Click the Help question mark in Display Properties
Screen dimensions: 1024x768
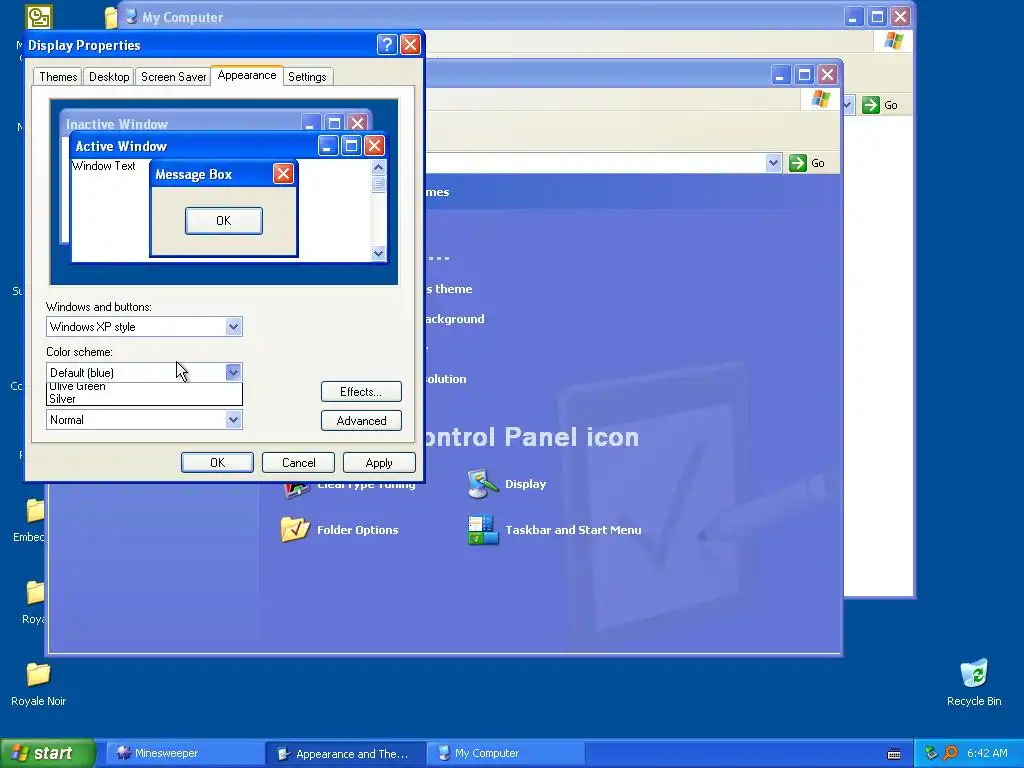tap(387, 44)
